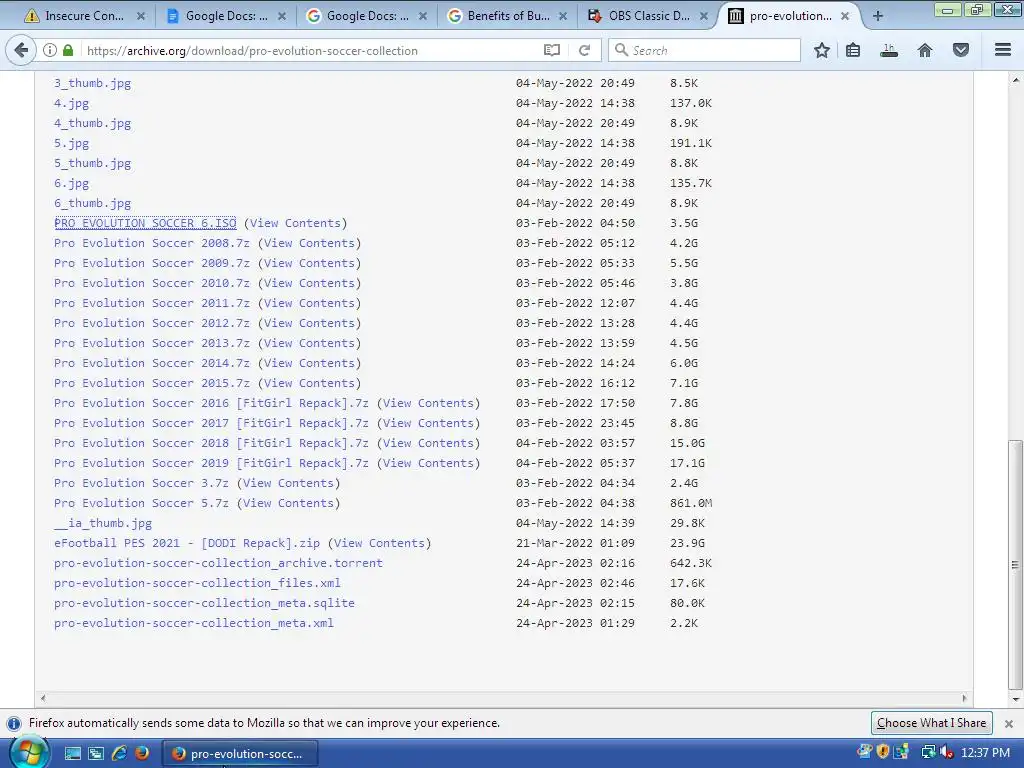
Task: Switch to the Insecure Connection tab
Action: pyautogui.click(x=84, y=16)
